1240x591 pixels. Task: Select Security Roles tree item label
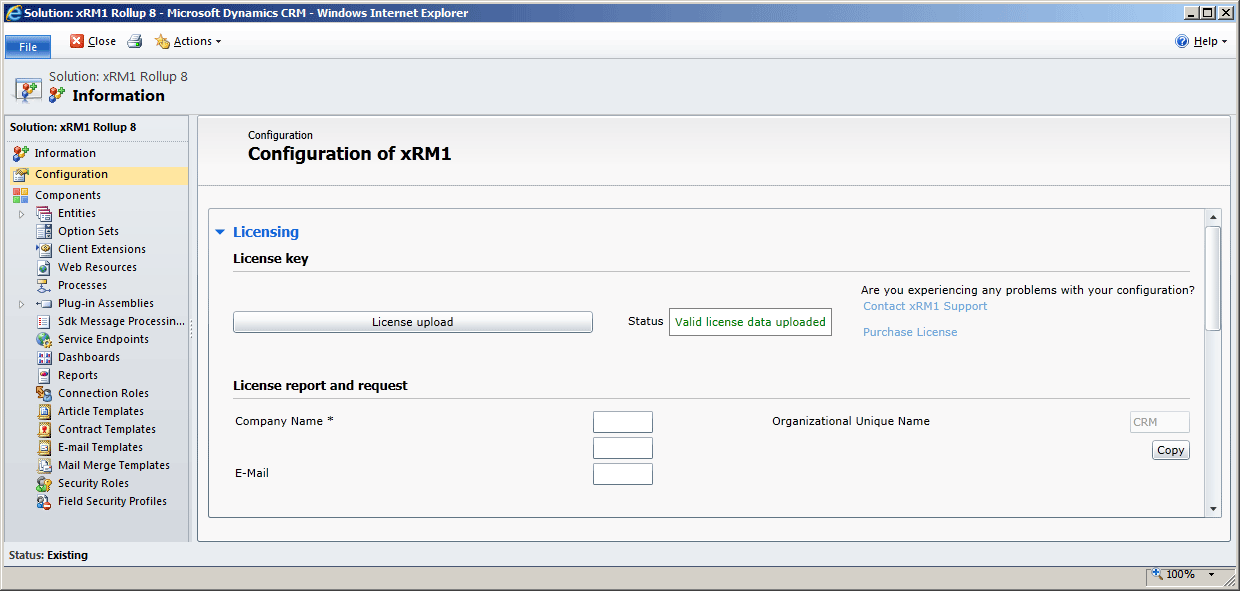point(93,483)
